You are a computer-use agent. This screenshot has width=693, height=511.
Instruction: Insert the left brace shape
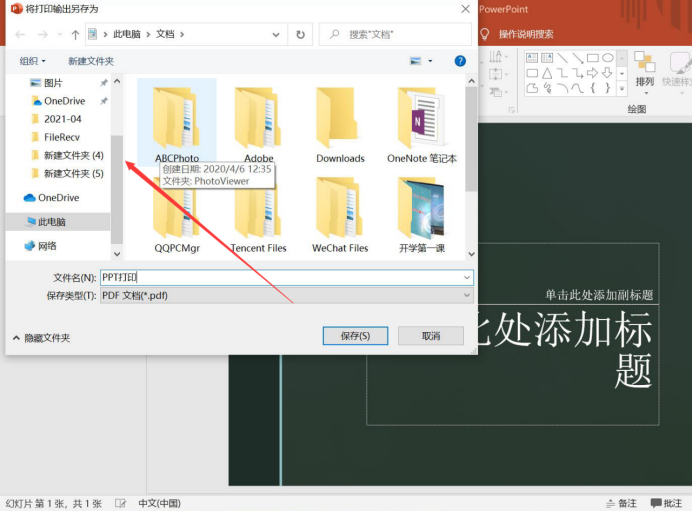[593, 88]
